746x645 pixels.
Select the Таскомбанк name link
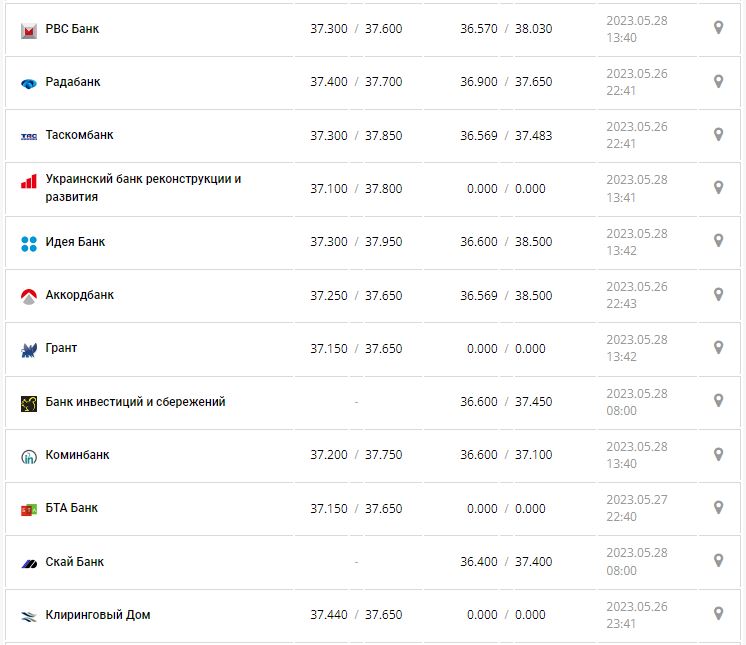click(x=78, y=135)
